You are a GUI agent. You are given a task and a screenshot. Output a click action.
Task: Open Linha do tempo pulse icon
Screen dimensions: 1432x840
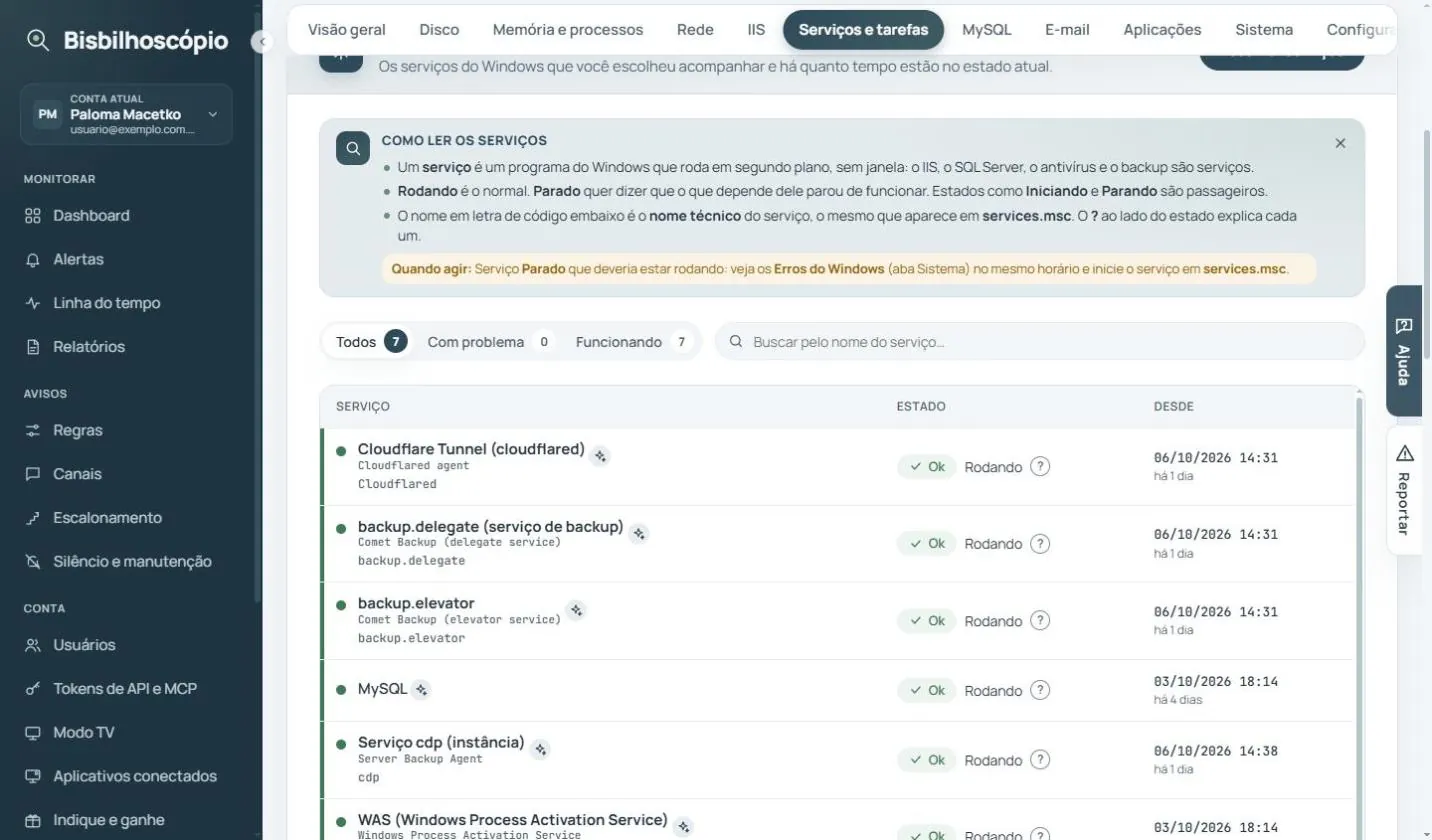(32, 303)
